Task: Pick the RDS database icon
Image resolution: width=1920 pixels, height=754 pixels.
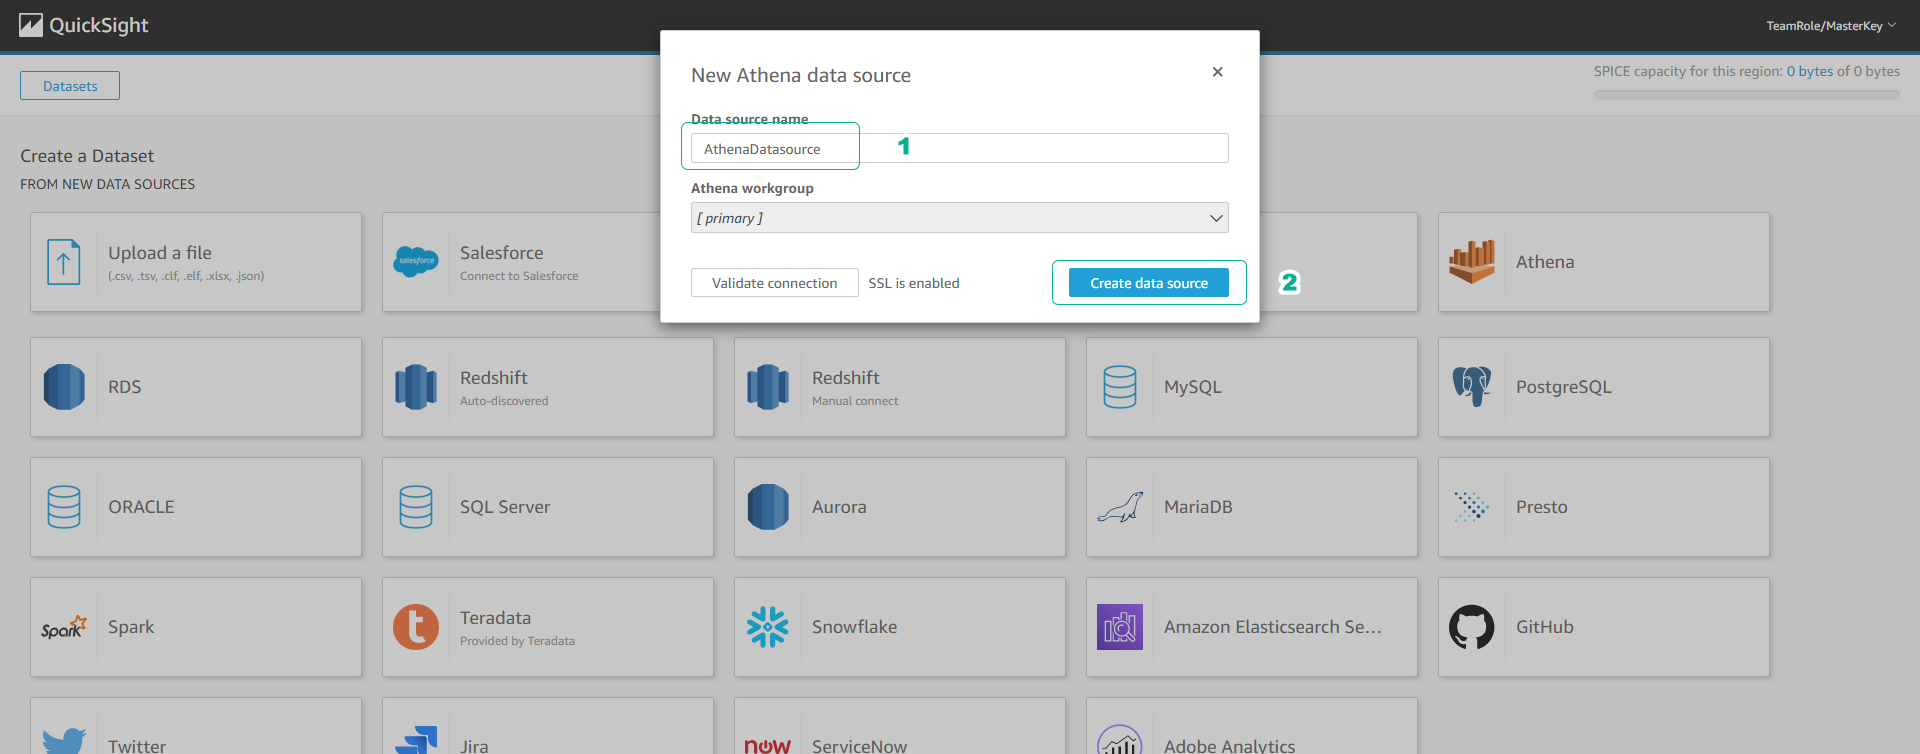Action: (x=64, y=387)
